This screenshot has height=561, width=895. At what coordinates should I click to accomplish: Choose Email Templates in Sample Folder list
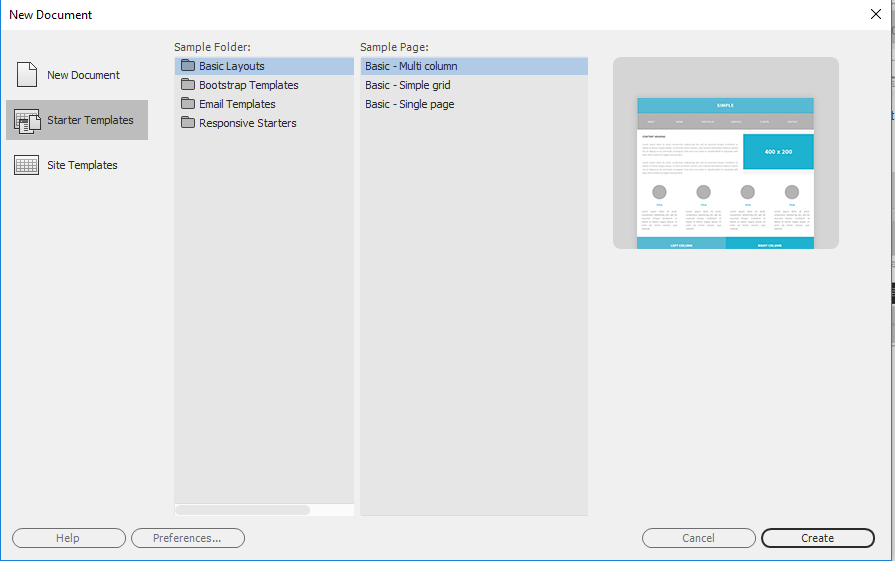237,104
